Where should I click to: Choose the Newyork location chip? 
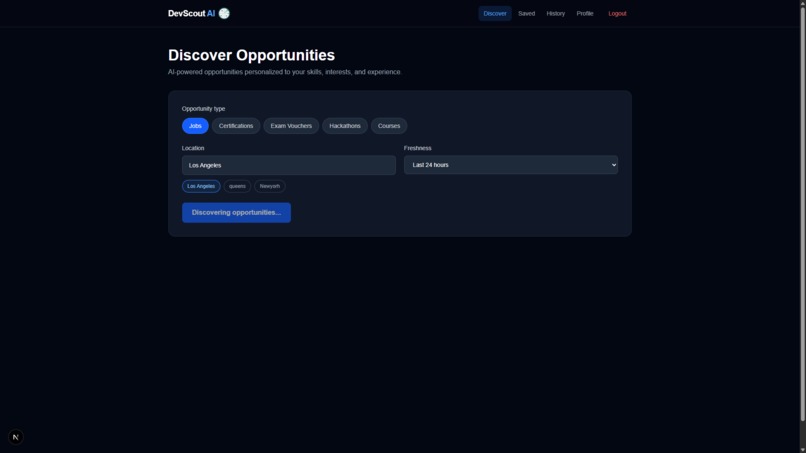click(x=269, y=186)
